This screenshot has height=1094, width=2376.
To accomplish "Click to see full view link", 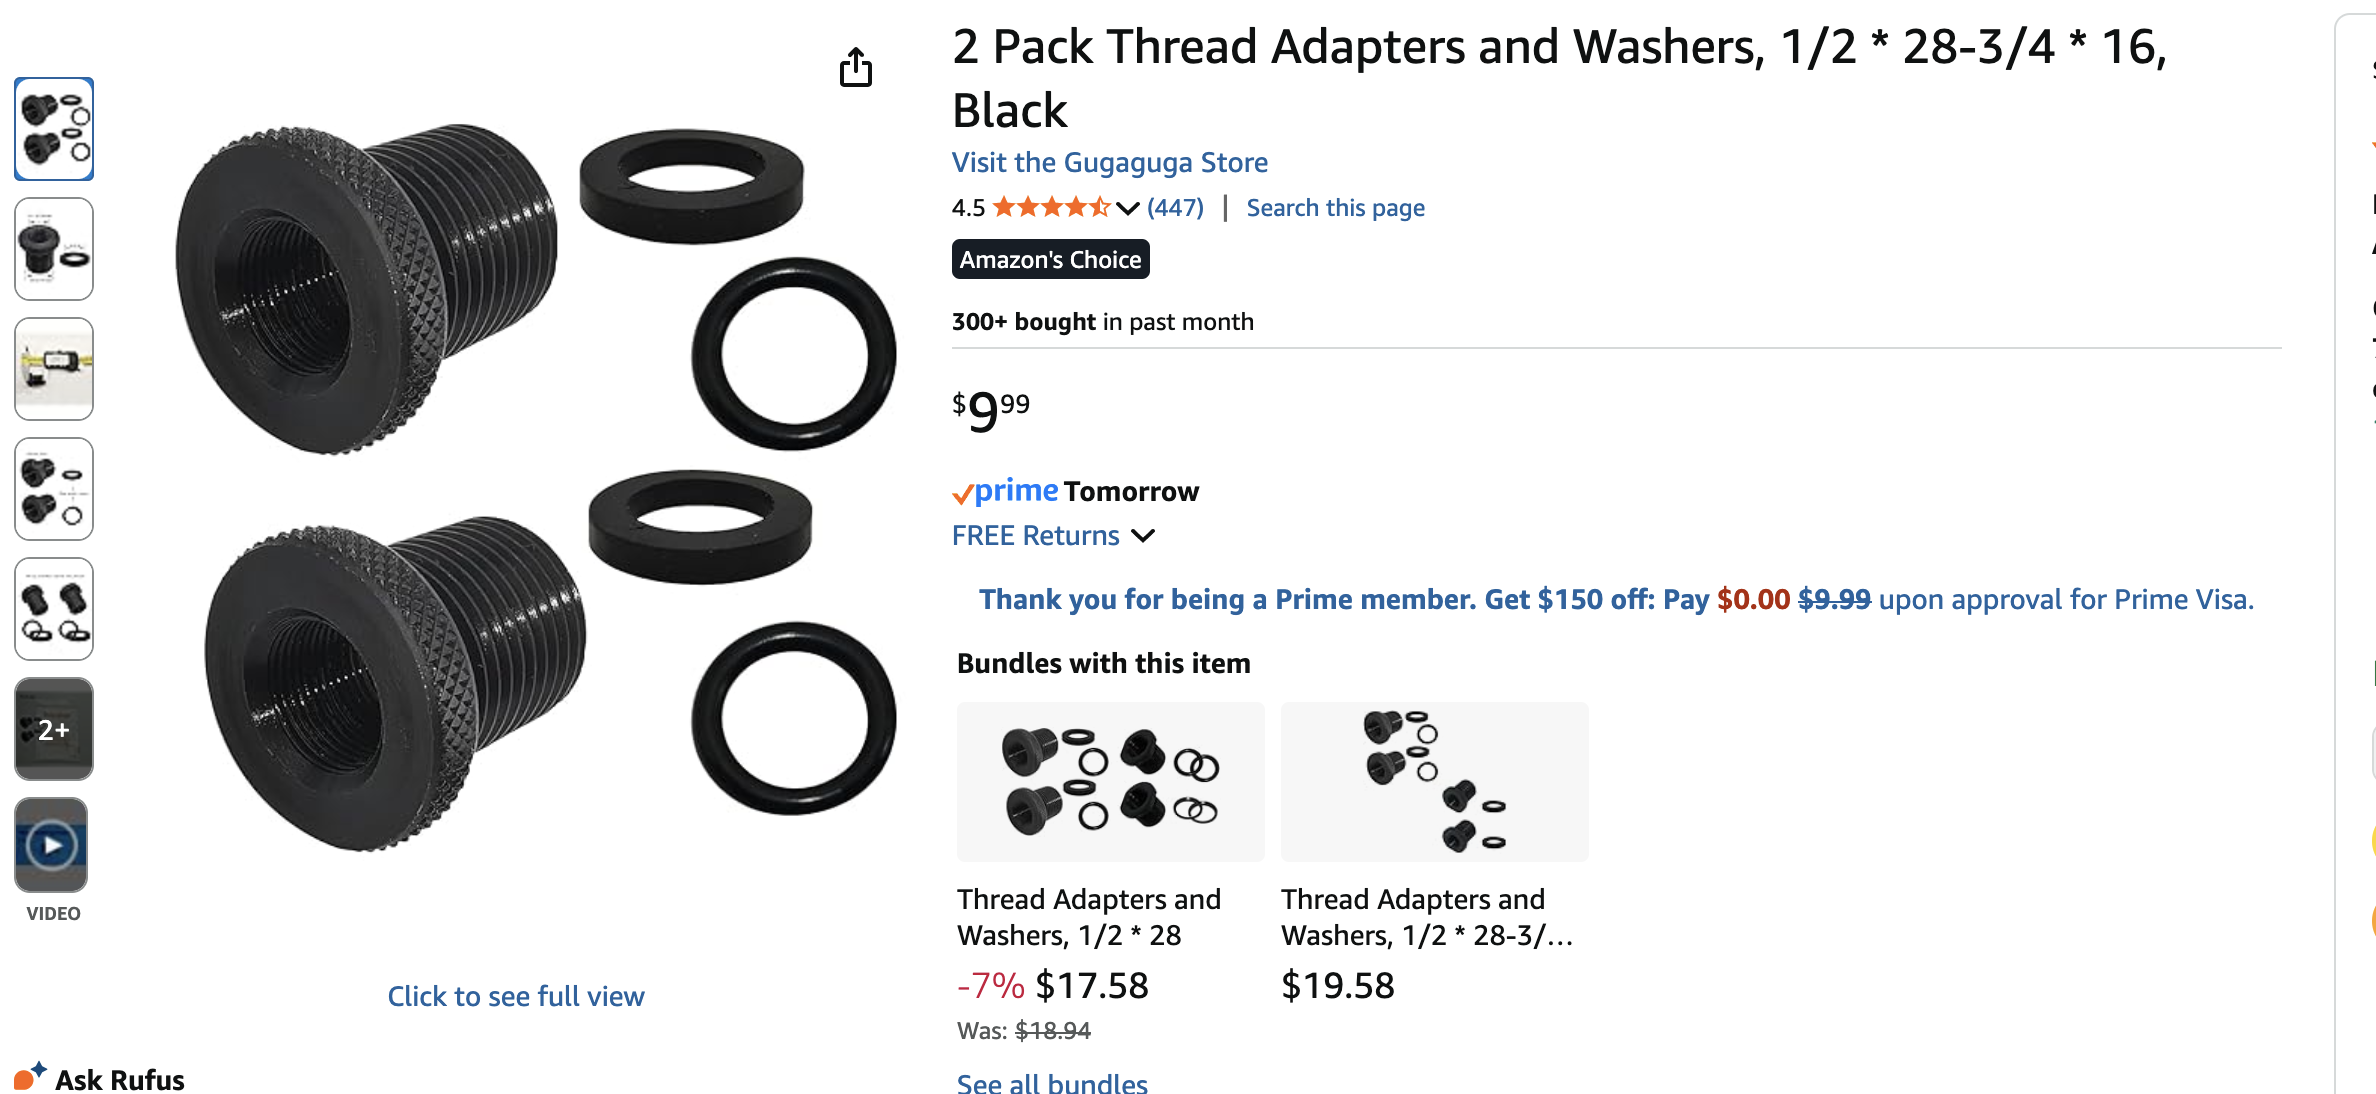I will tap(516, 996).
